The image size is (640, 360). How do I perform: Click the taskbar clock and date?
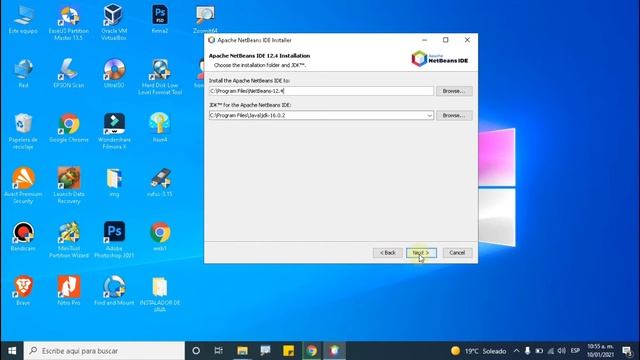pyautogui.click(x=600, y=351)
